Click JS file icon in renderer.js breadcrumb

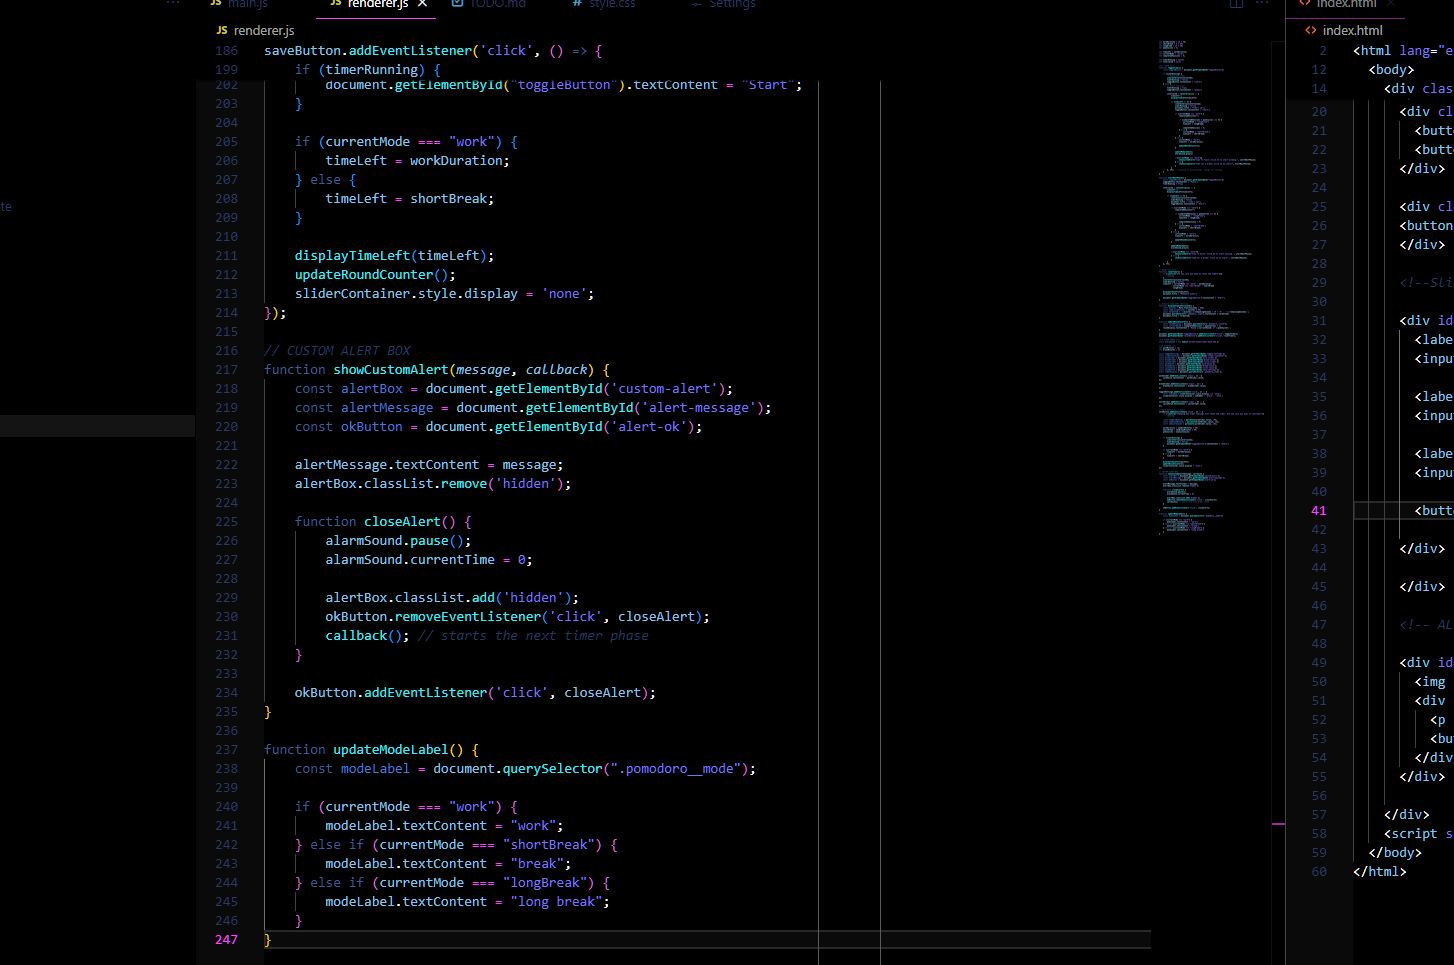(222, 31)
